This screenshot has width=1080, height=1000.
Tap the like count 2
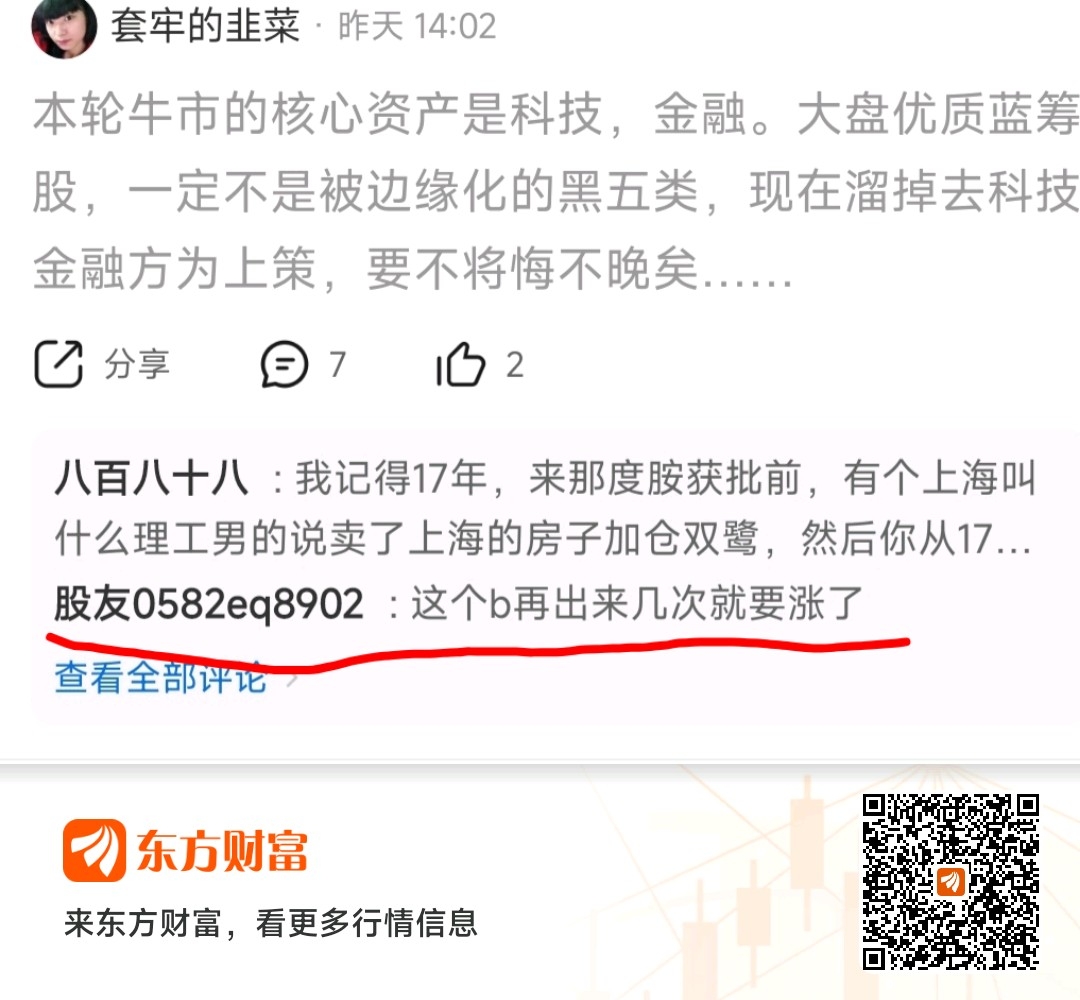point(515,364)
